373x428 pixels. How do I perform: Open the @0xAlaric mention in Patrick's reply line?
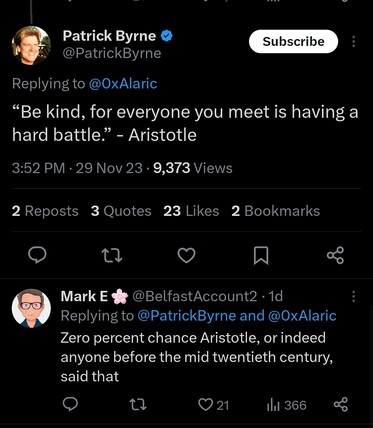coord(123,83)
